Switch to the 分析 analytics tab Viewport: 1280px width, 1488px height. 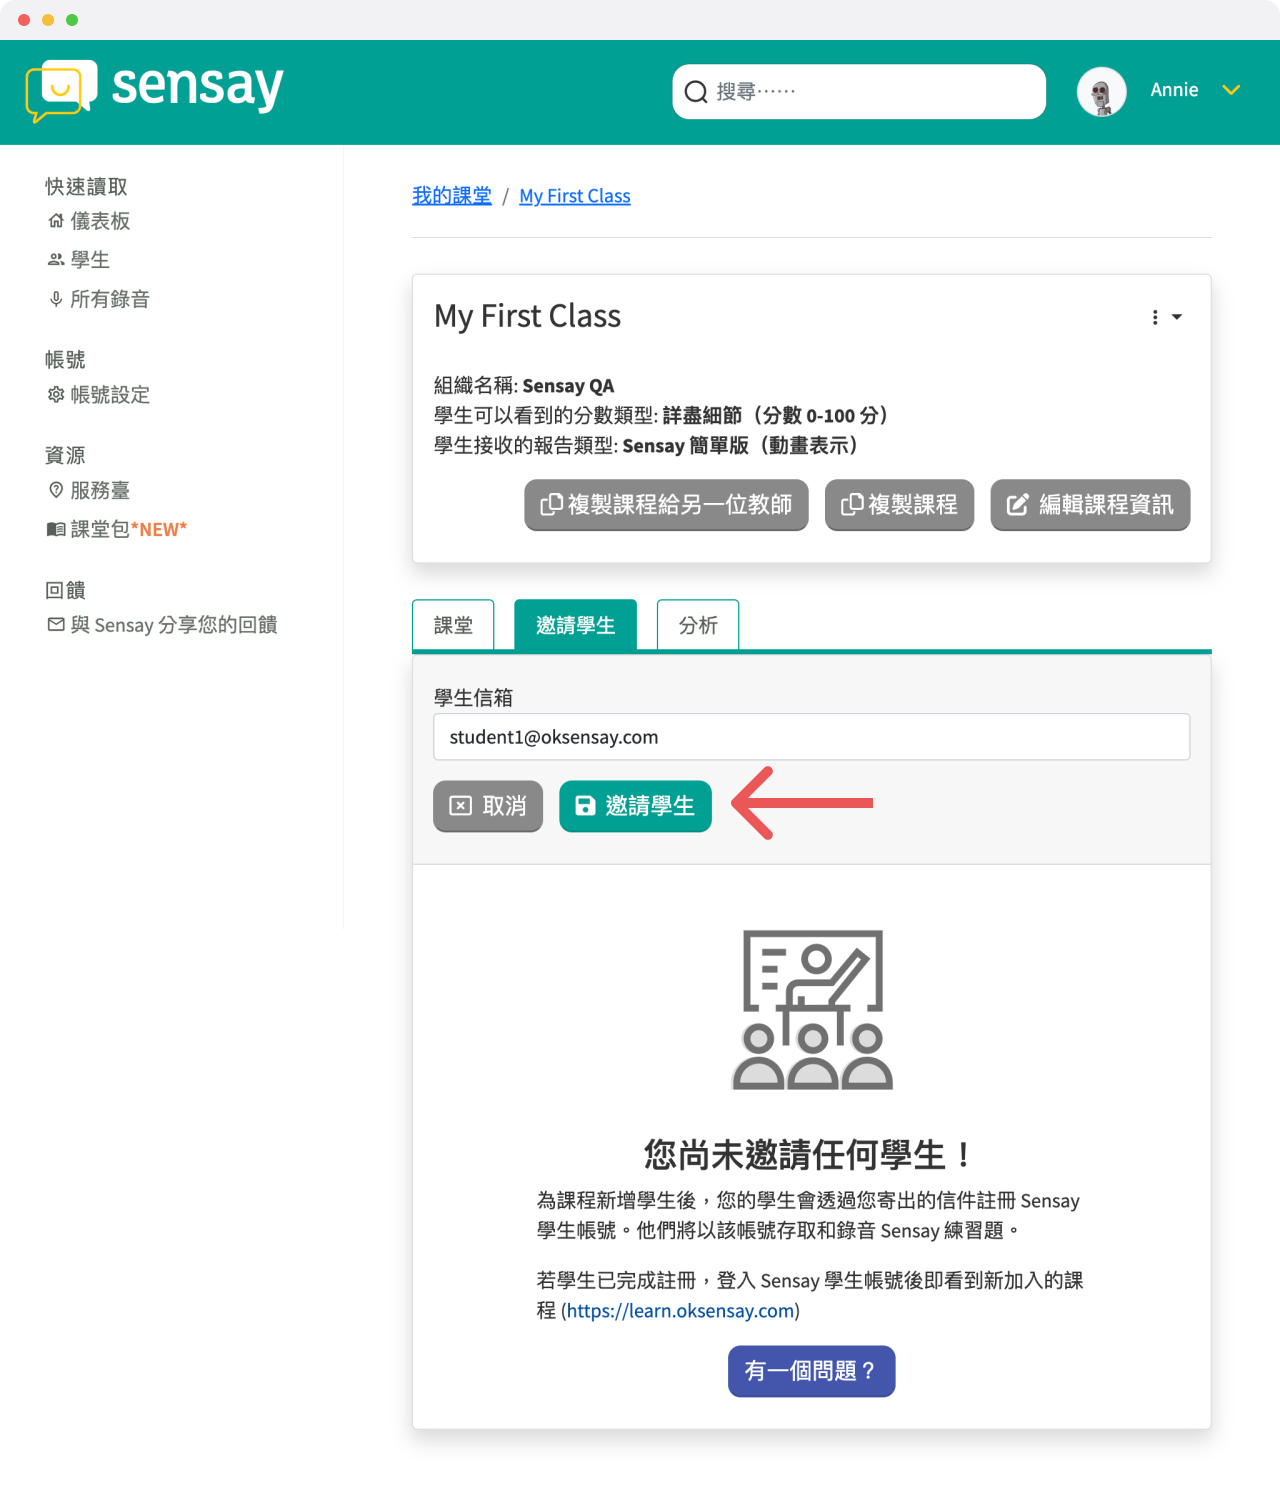tap(698, 625)
